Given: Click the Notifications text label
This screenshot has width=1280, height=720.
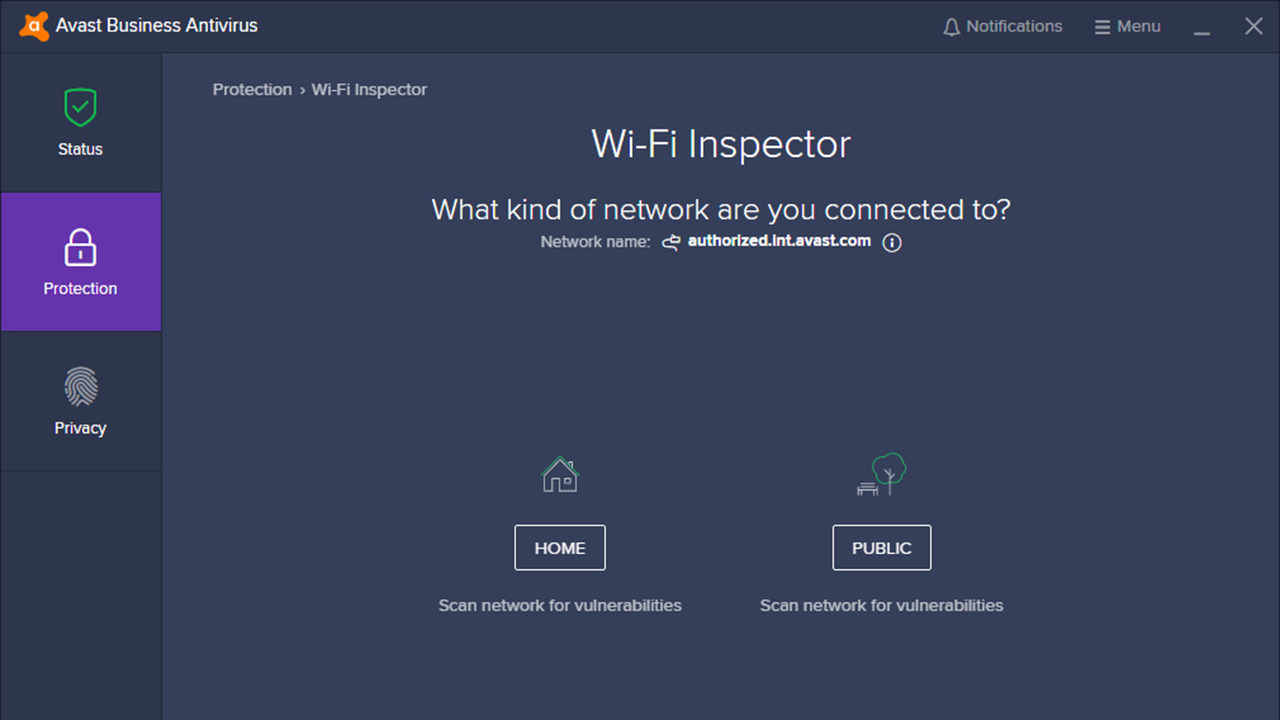Looking at the screenshot, I should pos(1015,26).
